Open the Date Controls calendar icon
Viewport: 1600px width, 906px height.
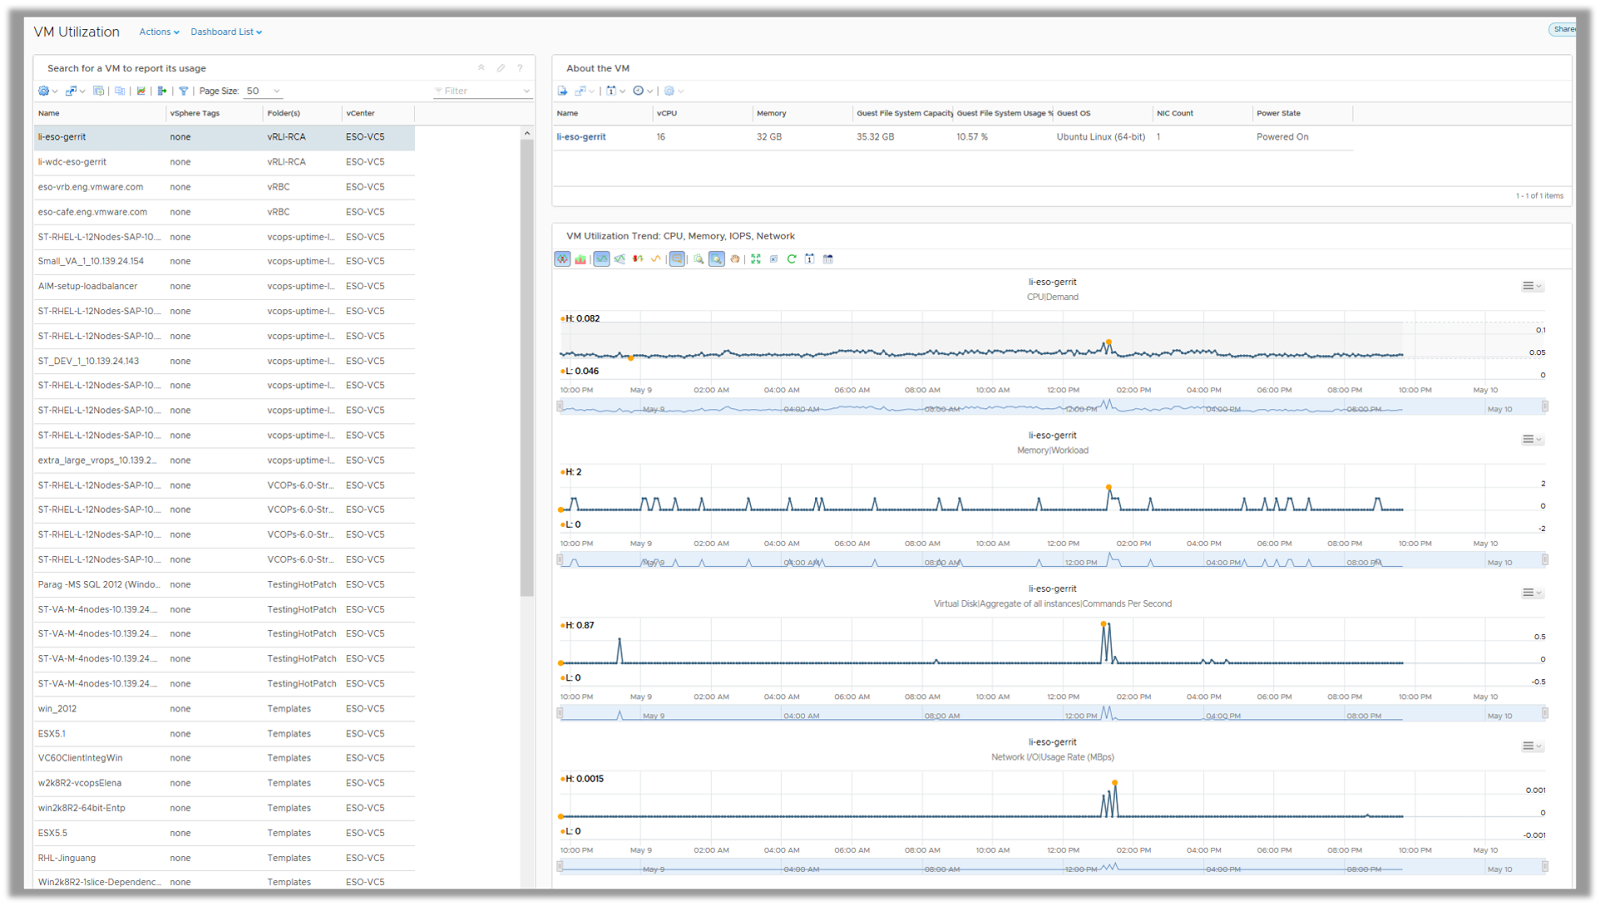point(810,259)
